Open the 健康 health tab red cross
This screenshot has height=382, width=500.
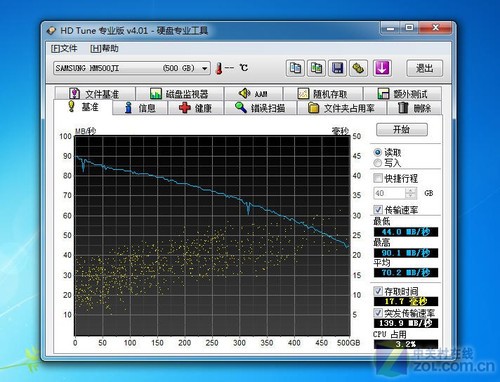pyautogui.click(x=195, y=108)
